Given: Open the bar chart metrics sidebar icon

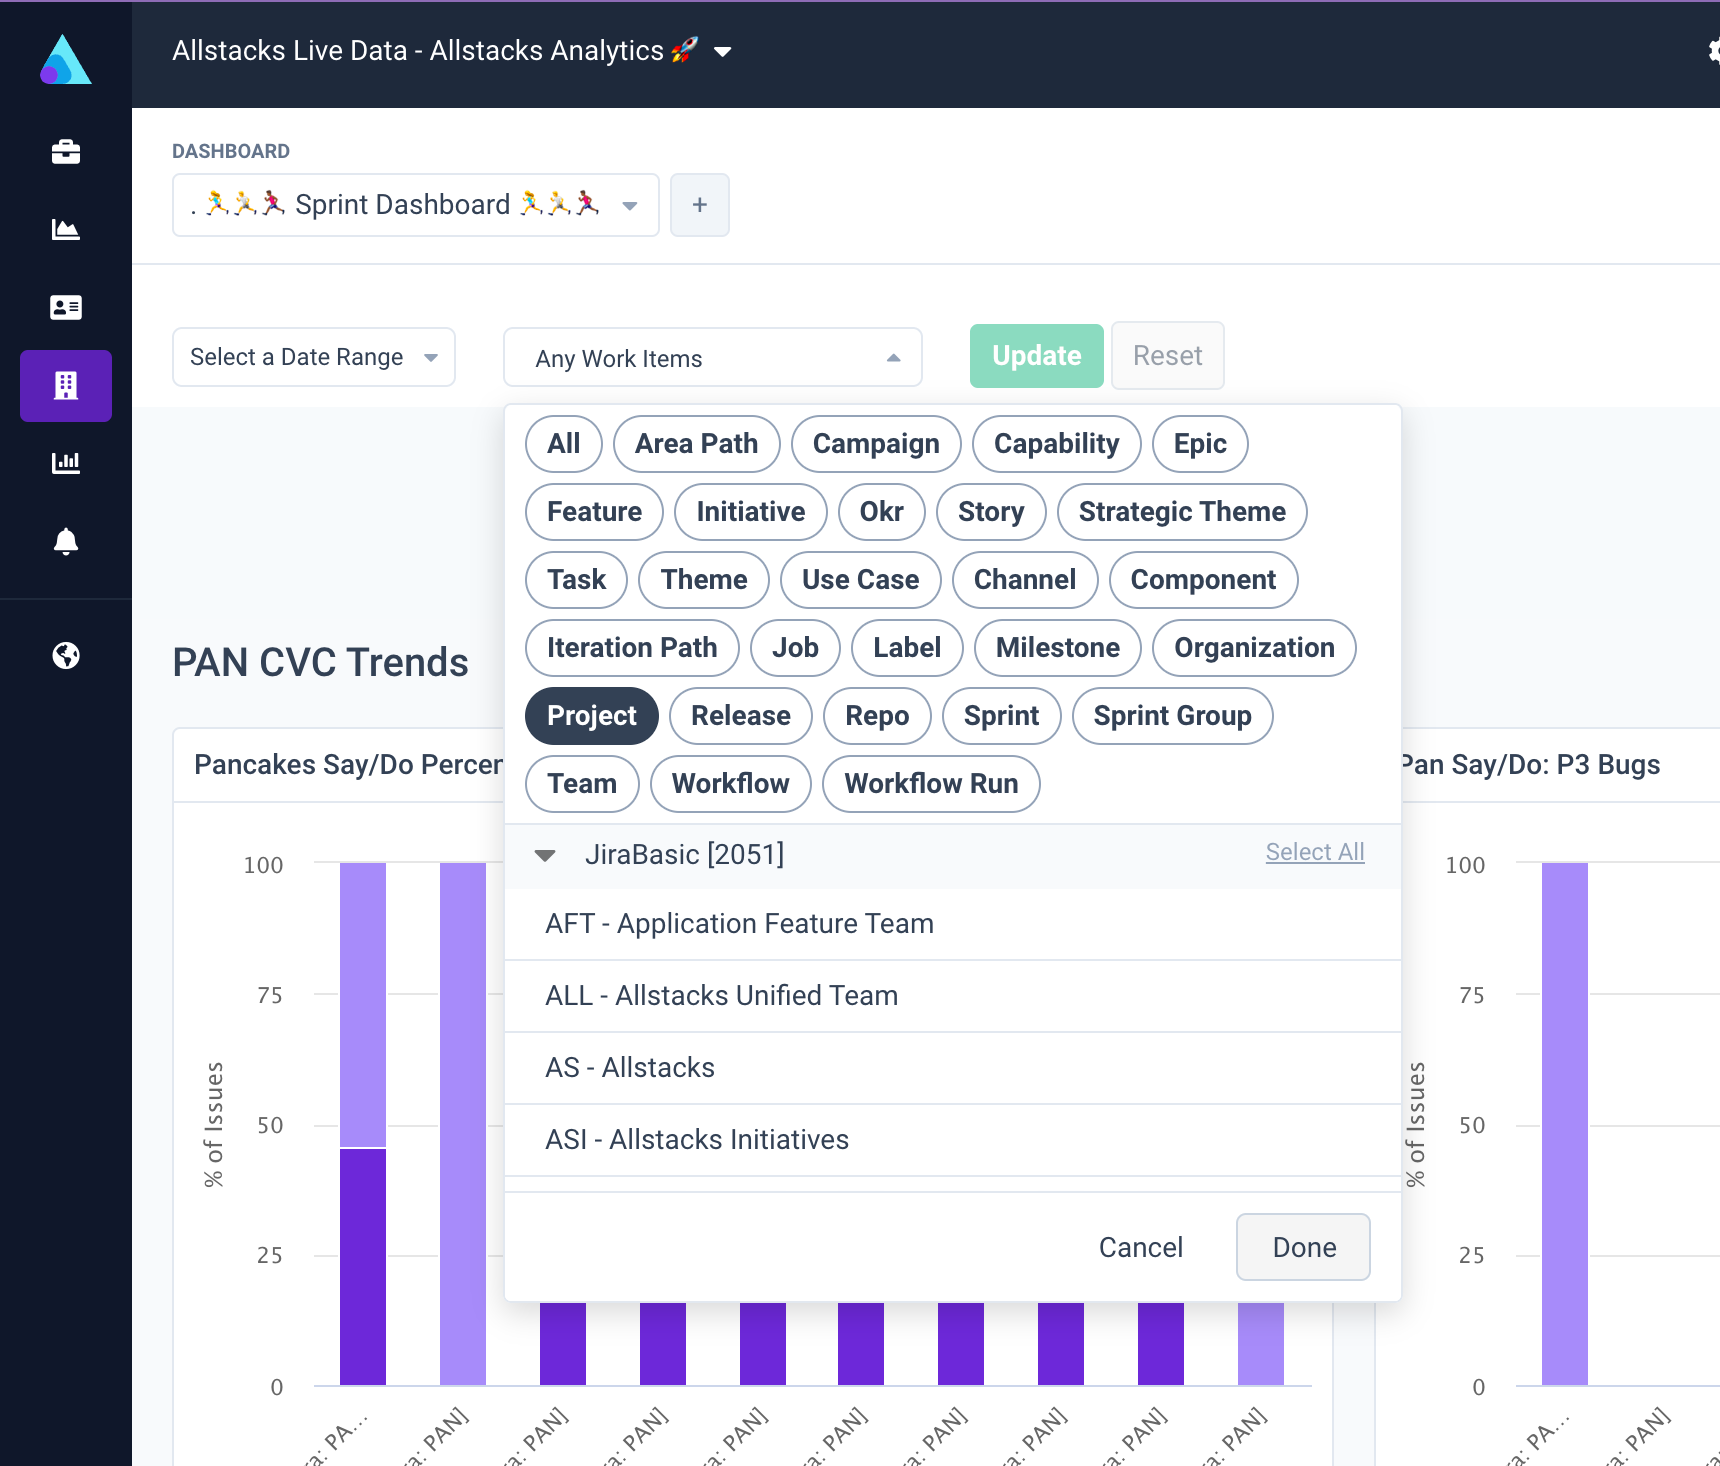Looking at the screenshot, I should 66,462.
